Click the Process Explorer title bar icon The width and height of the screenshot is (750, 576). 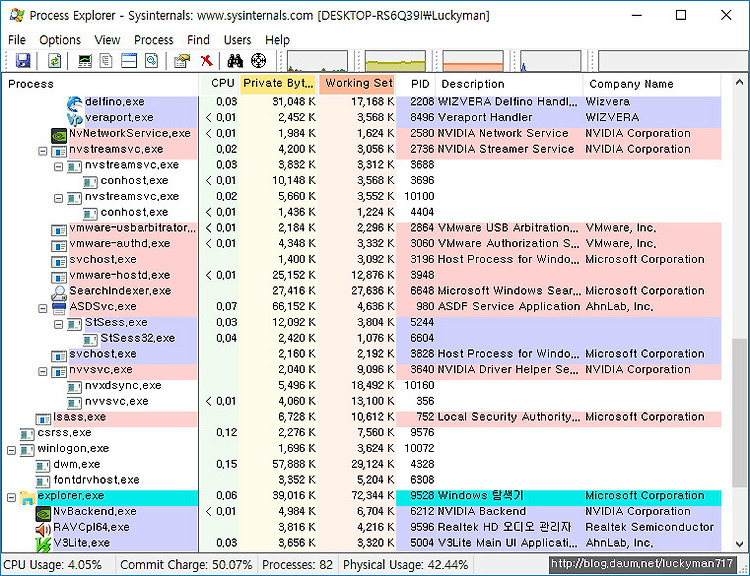point(17,15)
